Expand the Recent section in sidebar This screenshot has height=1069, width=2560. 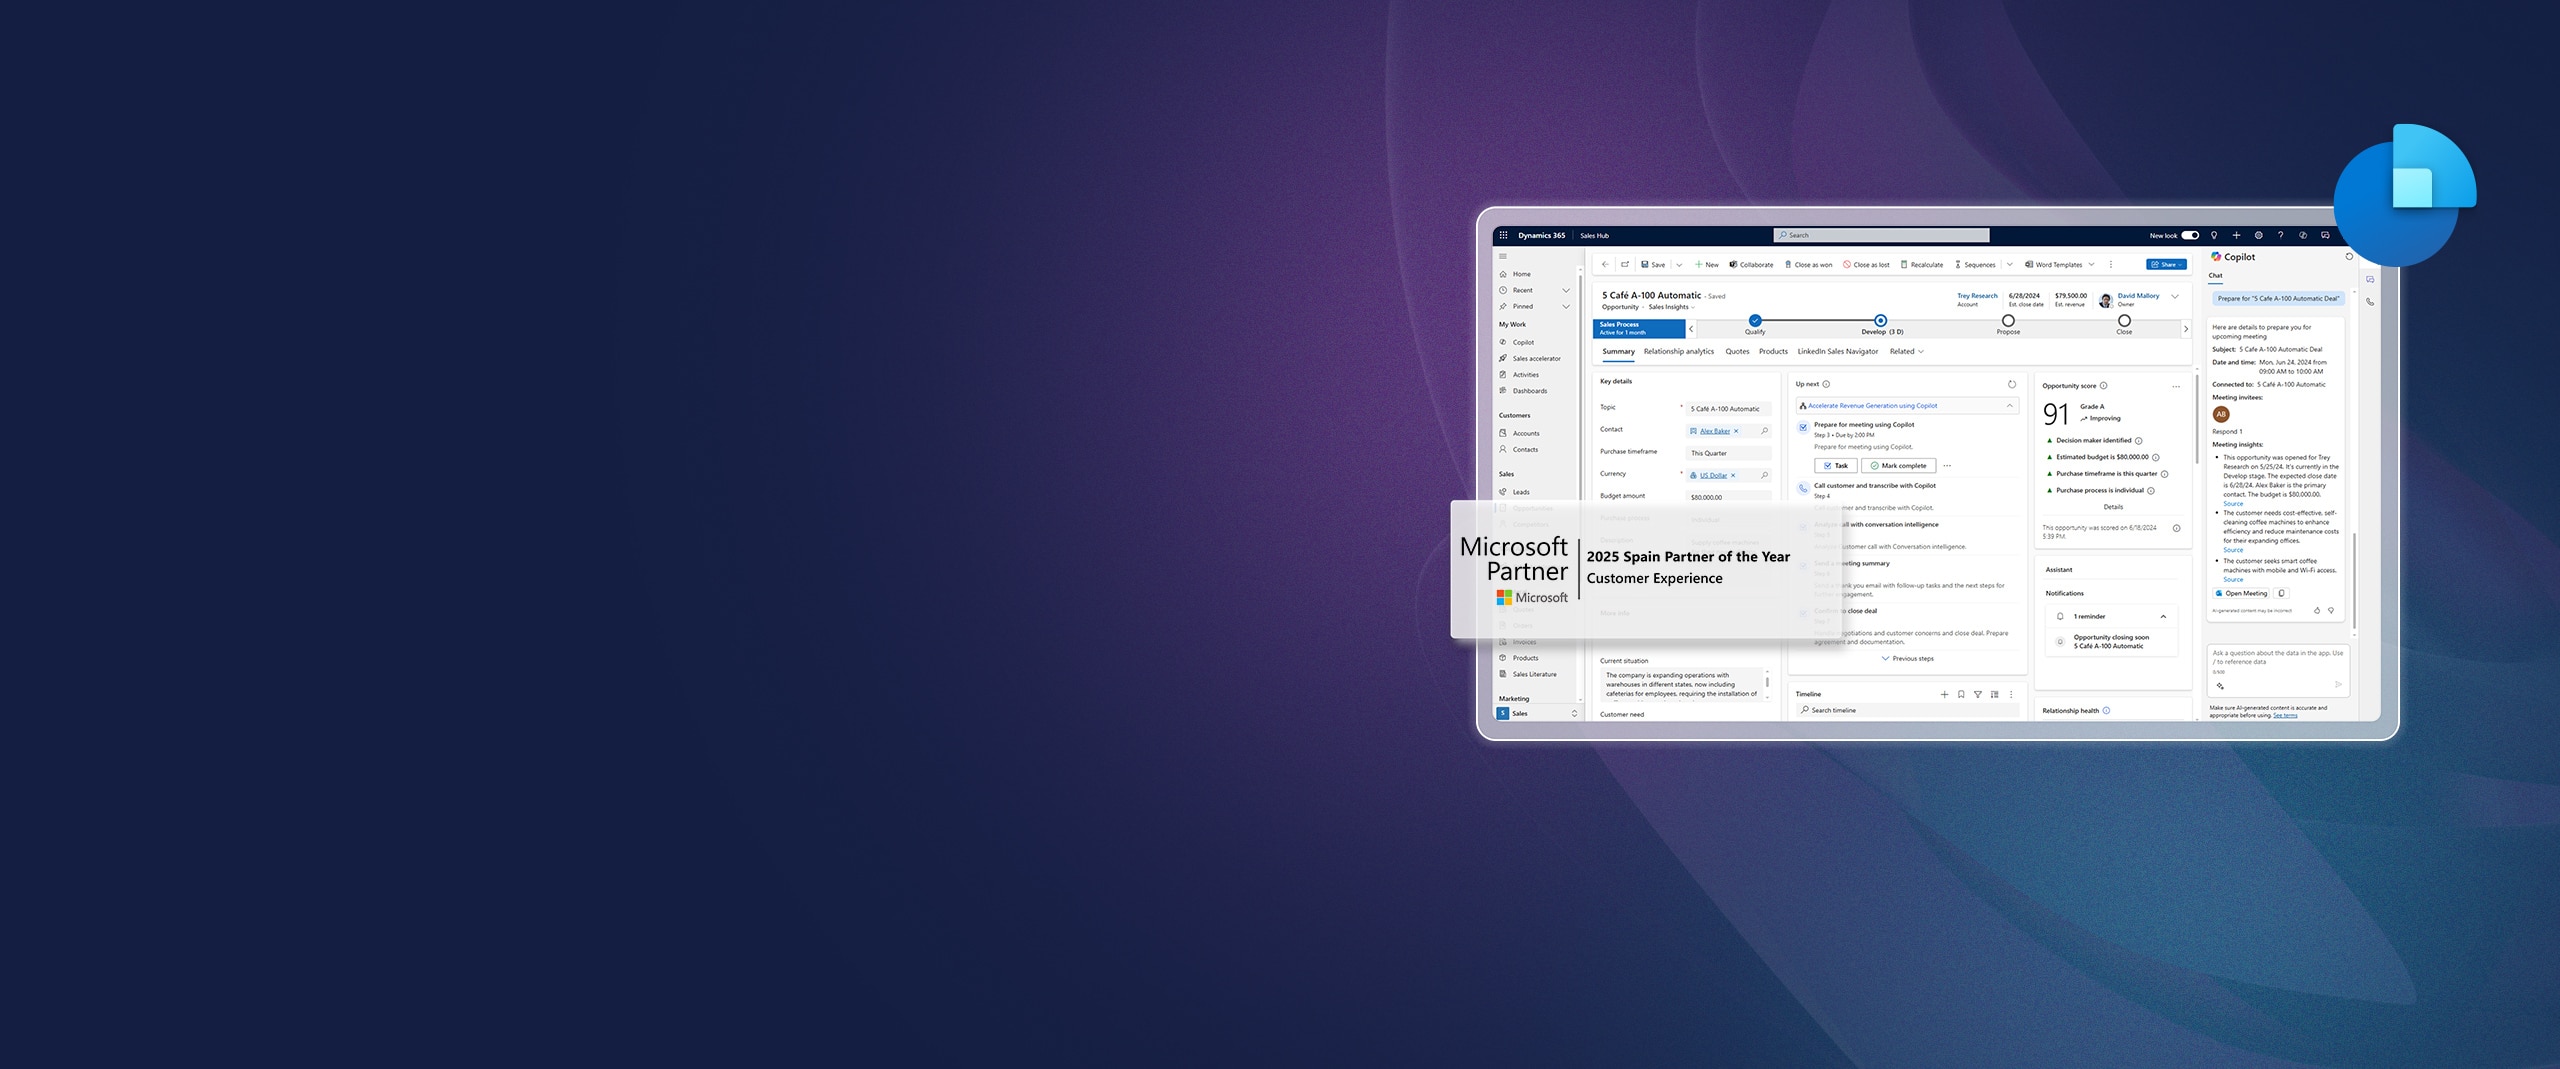click(1565, 290)
